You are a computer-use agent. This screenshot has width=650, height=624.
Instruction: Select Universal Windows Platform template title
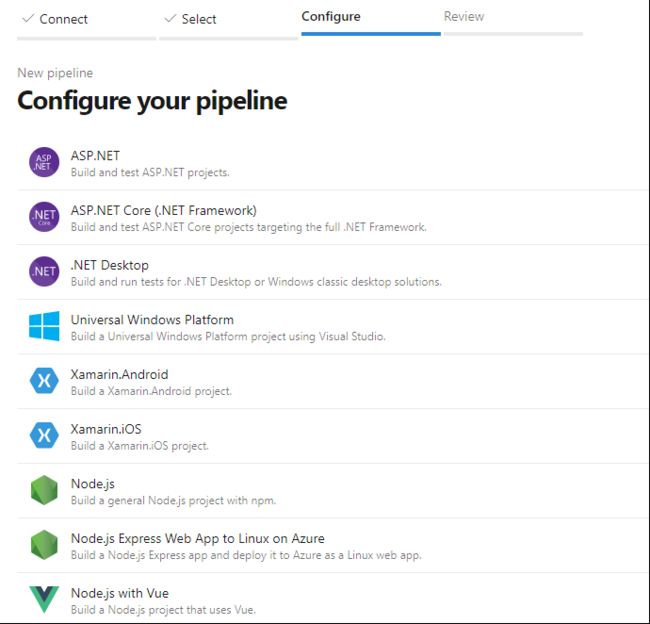(152, 320)
